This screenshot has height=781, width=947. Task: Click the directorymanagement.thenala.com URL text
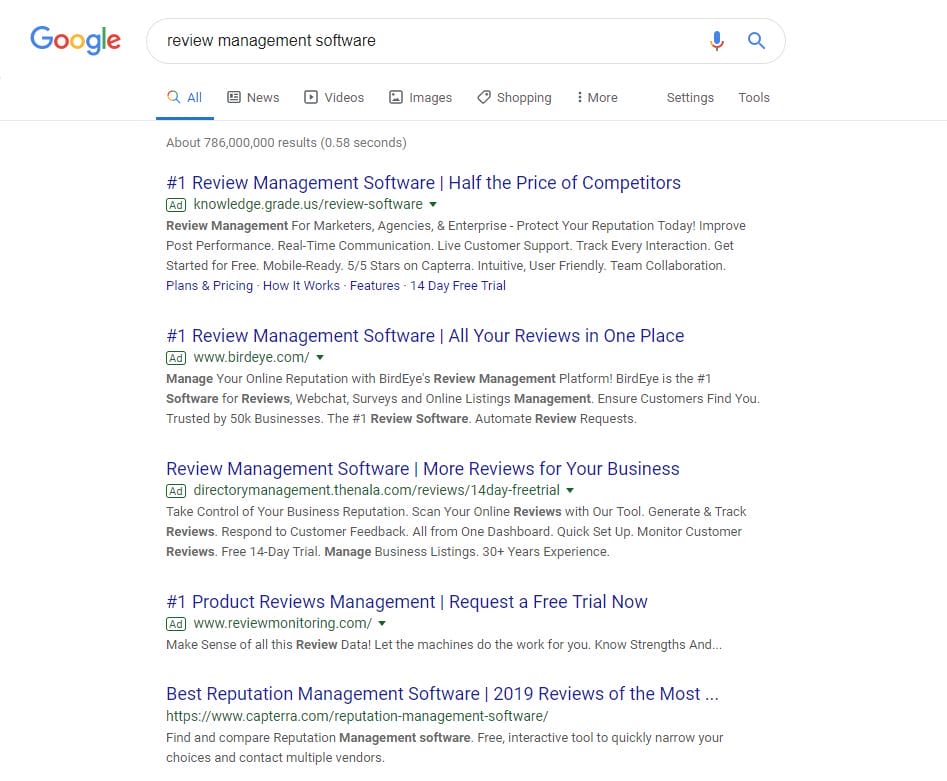pos(376,490)
